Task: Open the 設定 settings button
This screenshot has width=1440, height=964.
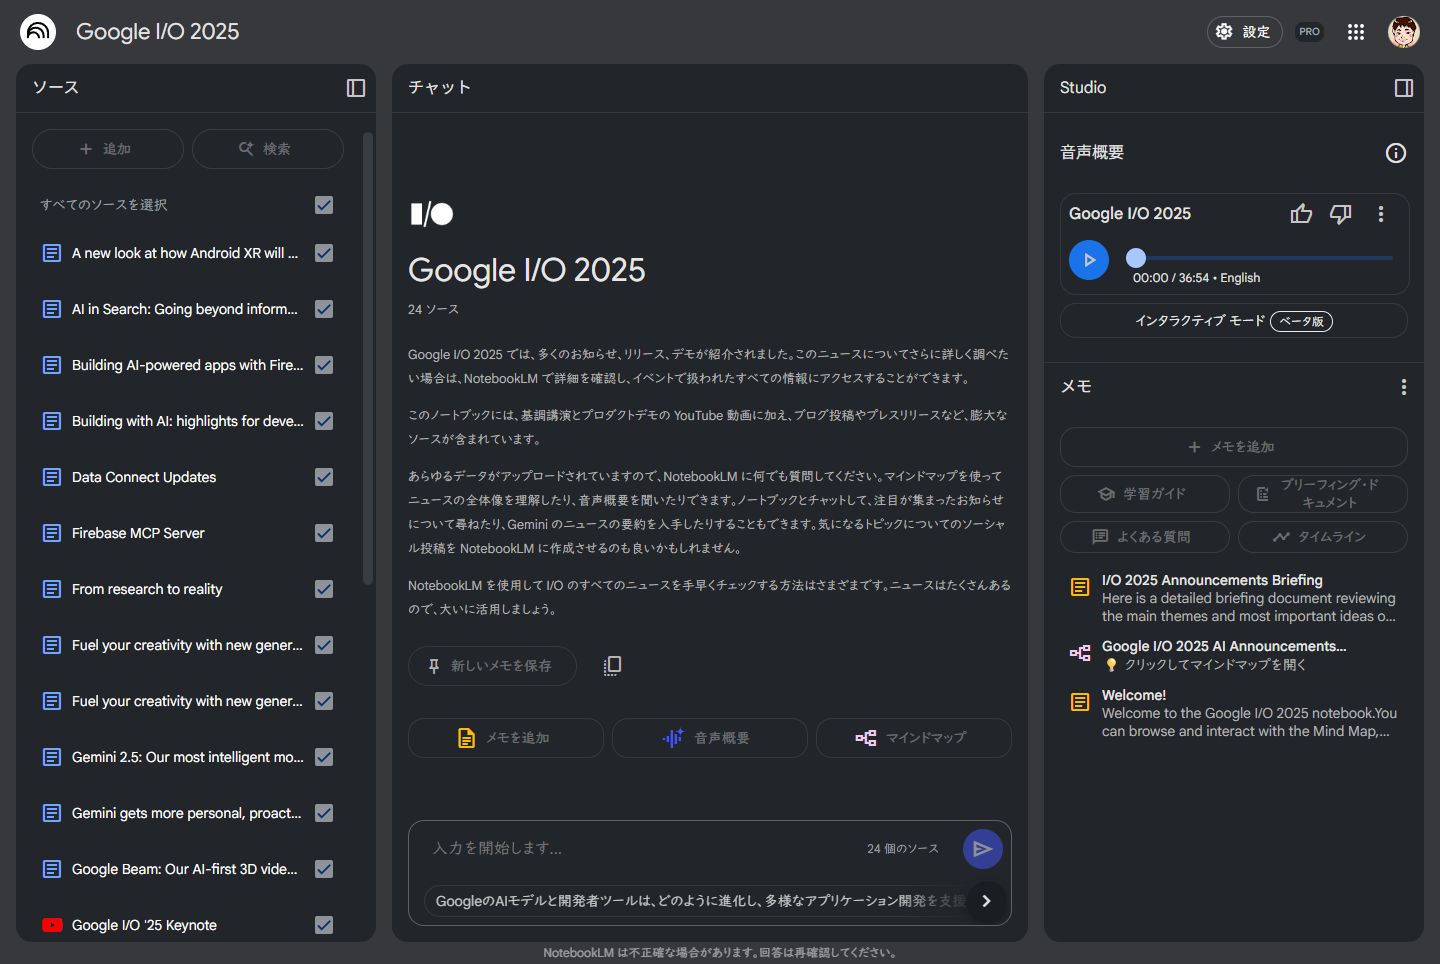Action: [x=1244, y=32]
